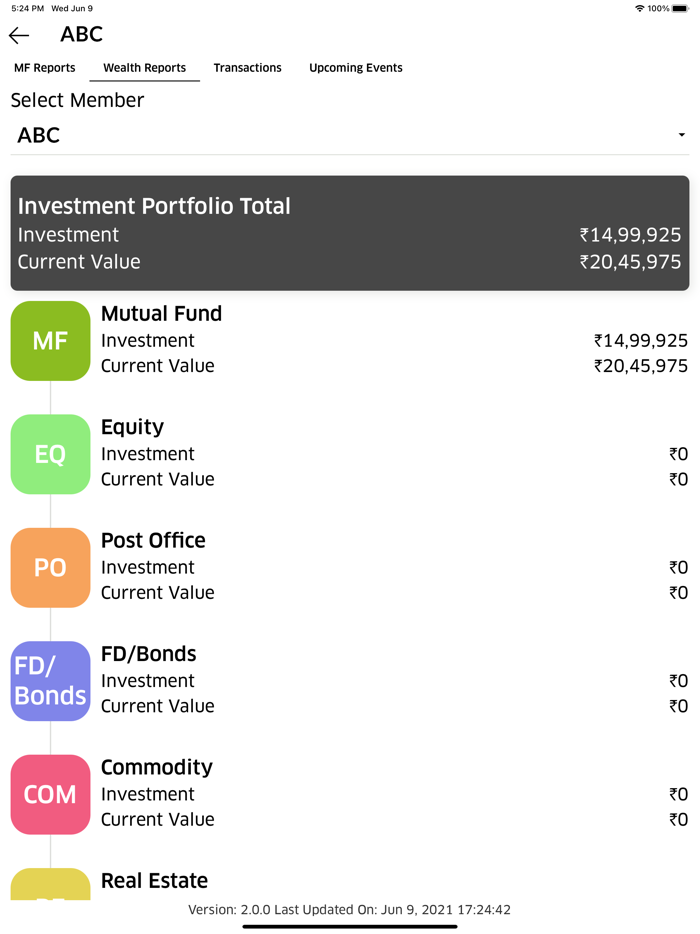Go to the Upcoming Events tab
The width and height of the screenshot is (700, 934).
tap(356, 68)
